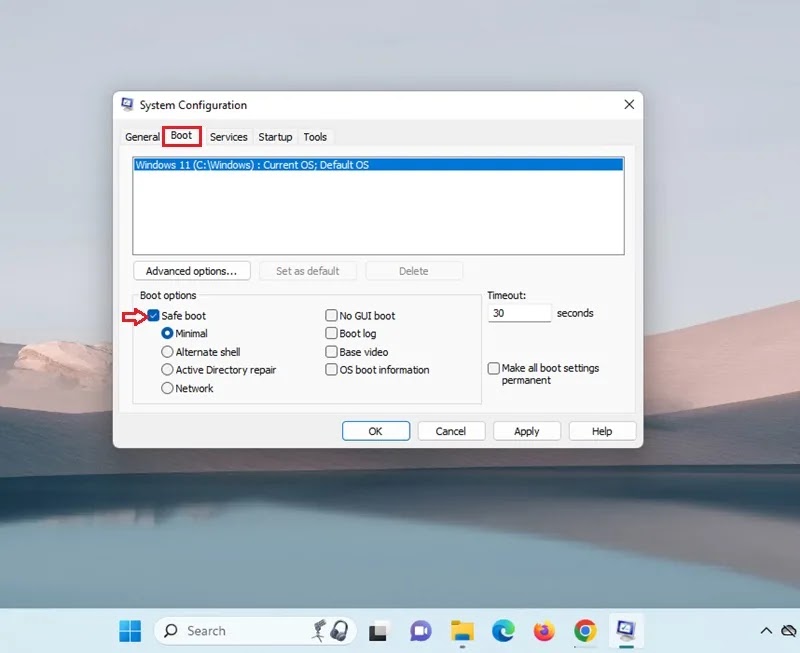This screenshot has width=800, height=653.
Task: Switch to the Tools tab
Action: pyautogui.click(x=315, y=137)
